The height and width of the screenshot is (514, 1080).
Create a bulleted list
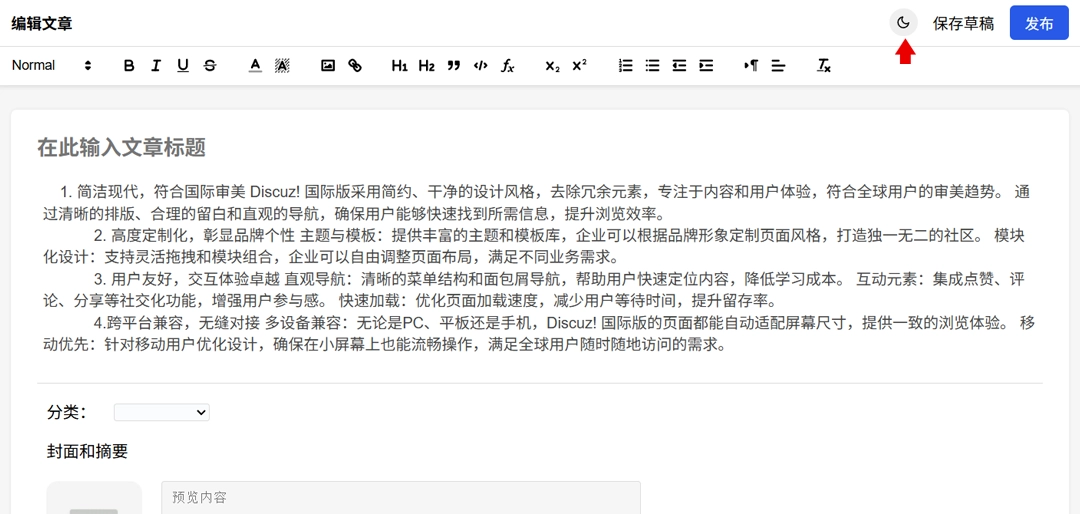652,65
